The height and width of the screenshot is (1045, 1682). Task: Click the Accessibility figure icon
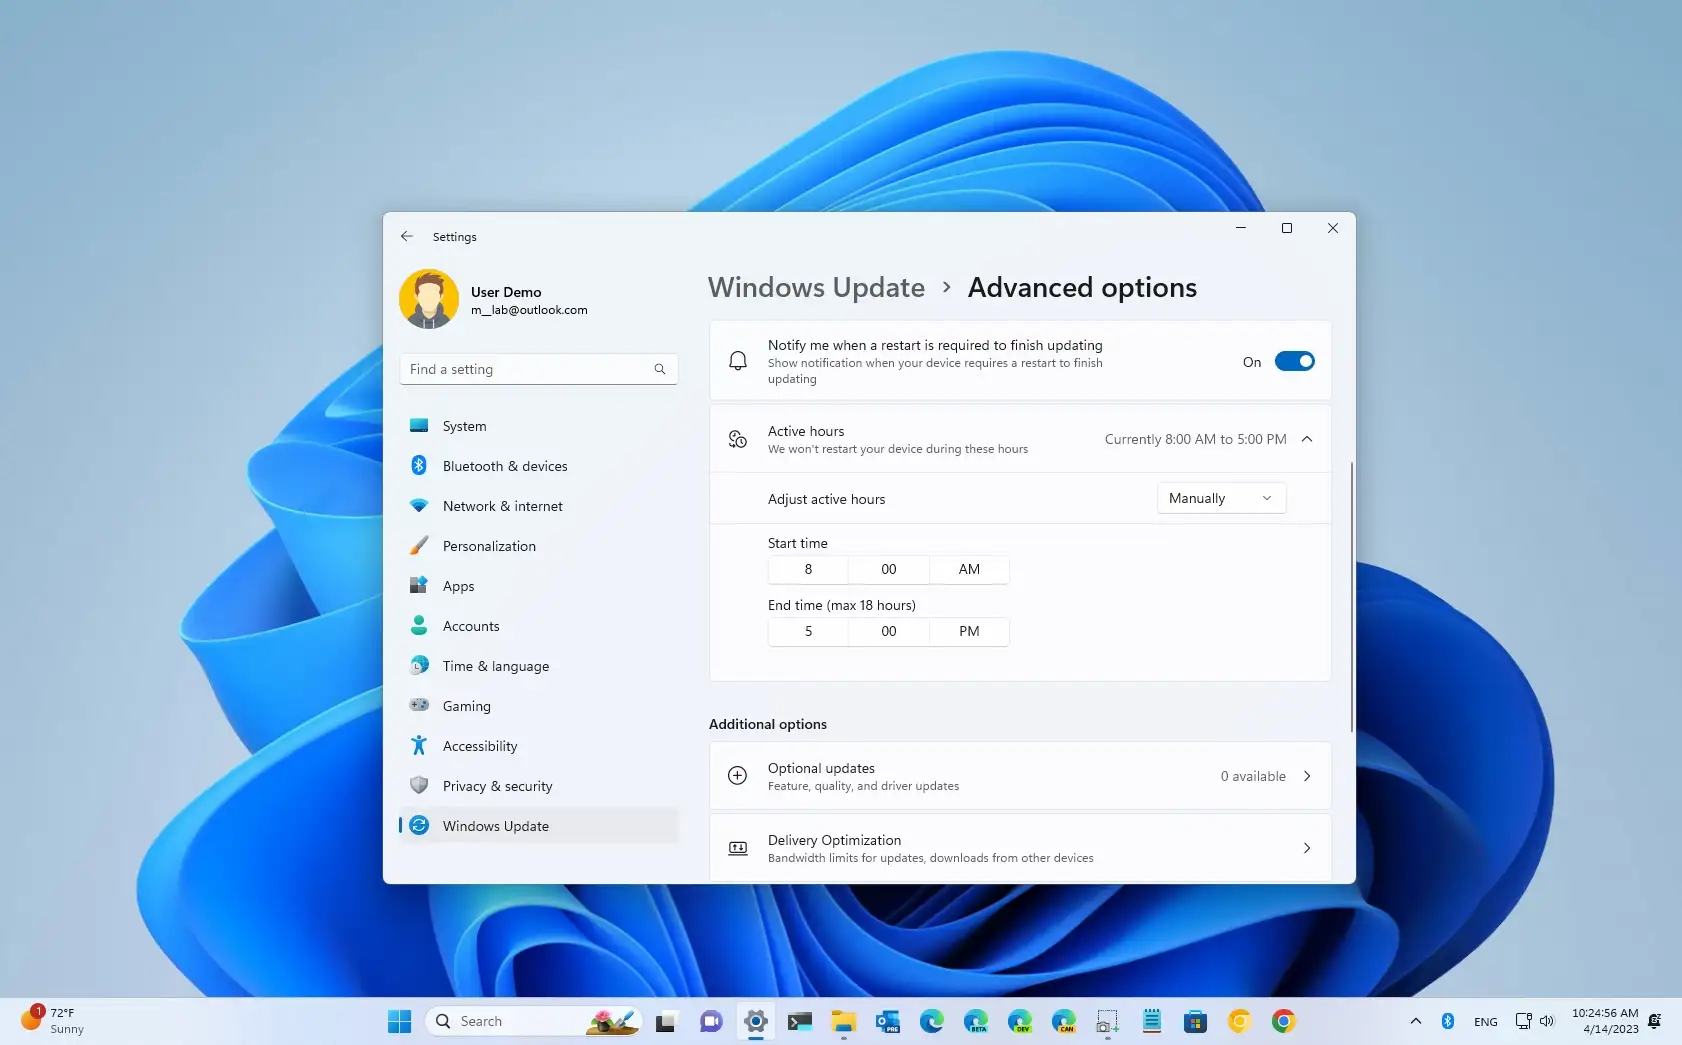419,746
